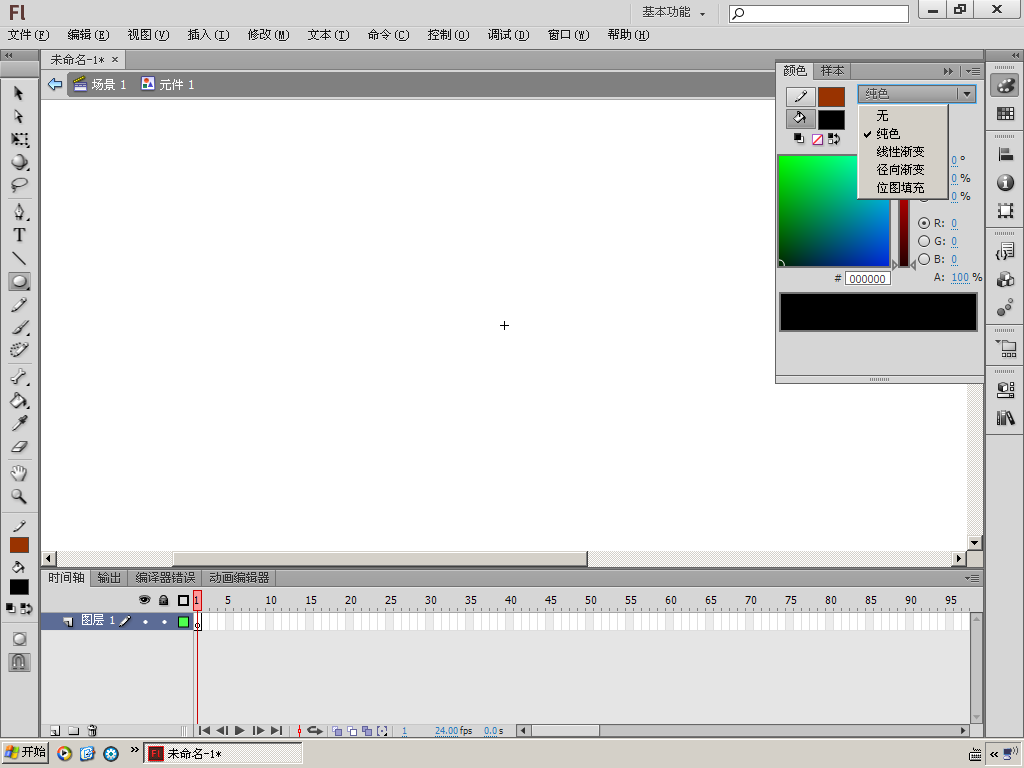
Task: Select the Oval shape tool
Action: 19,281
